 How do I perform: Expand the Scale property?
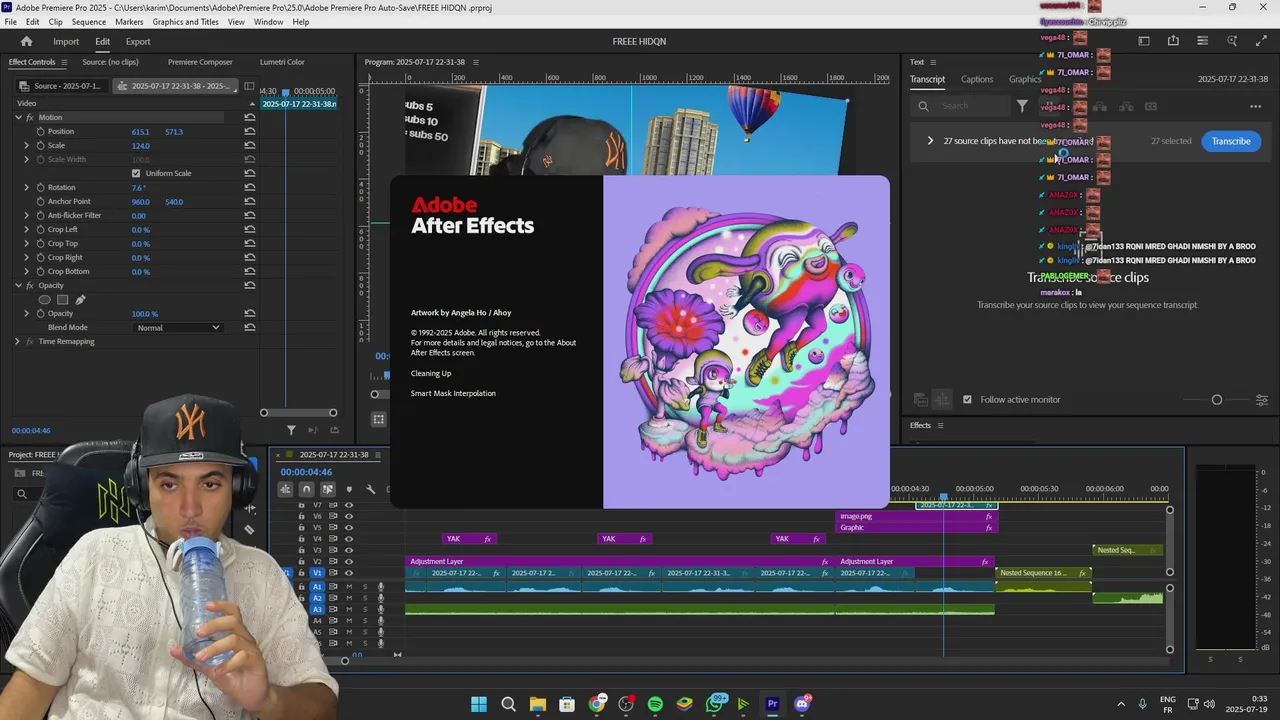[27, 145]
